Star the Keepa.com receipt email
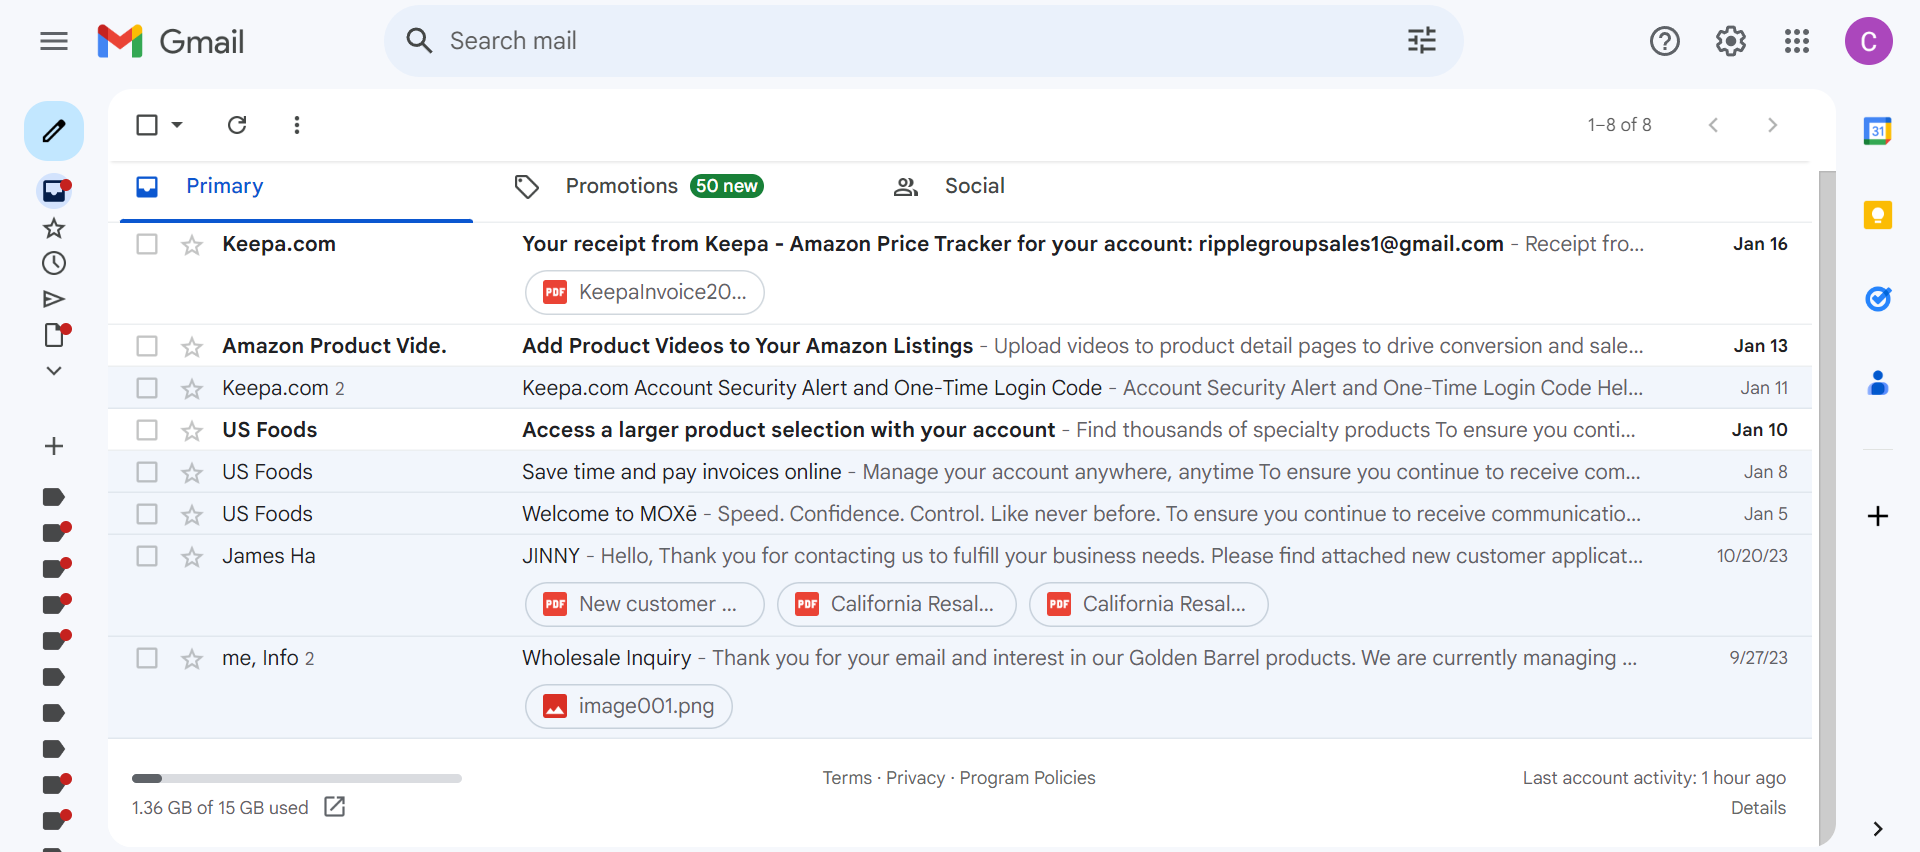The image size is (1920, 852). (x=192, y=244)
